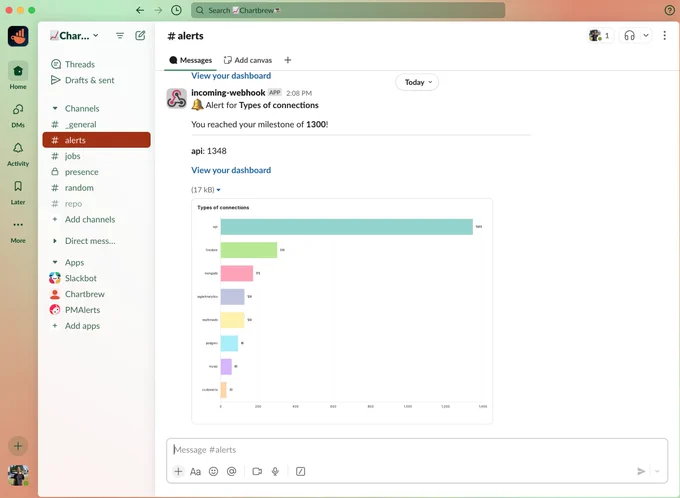
Task: View channel members avatar count
Action: (600, 36)
